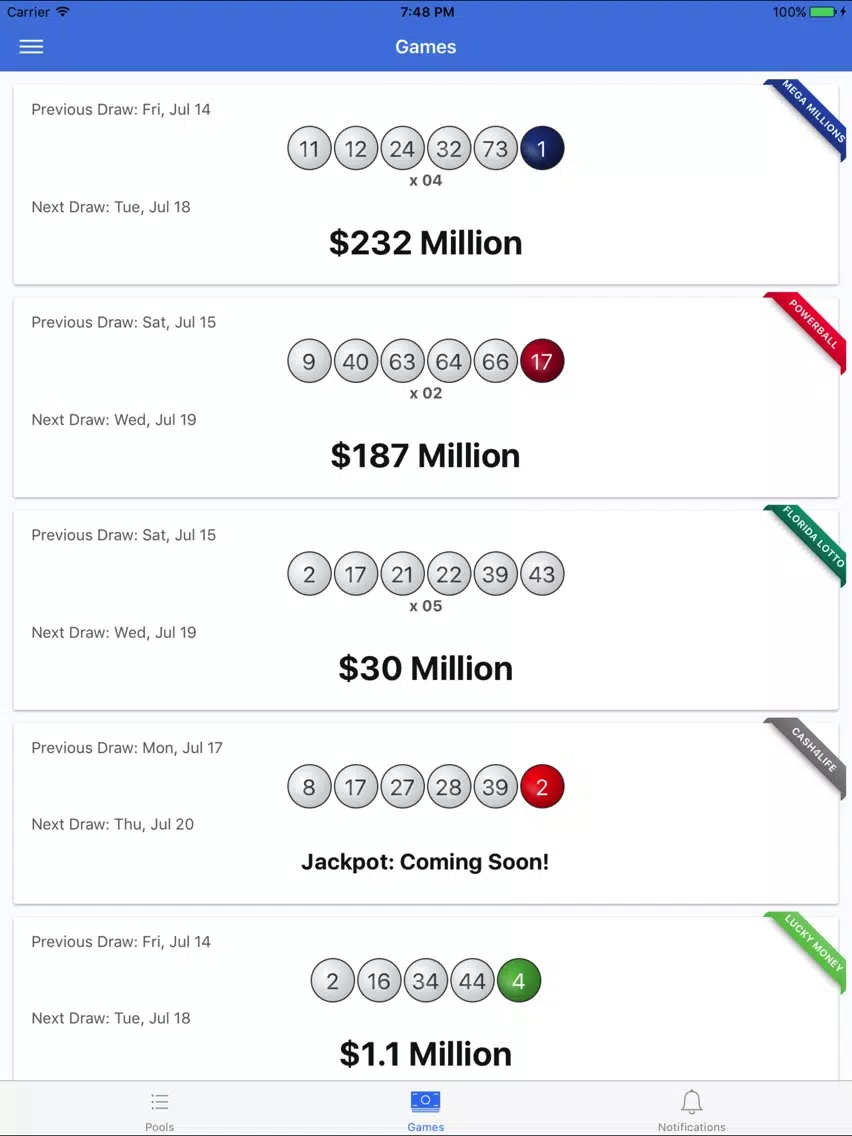
Task: Open the Notifications bell icon
Action: 691,1102
